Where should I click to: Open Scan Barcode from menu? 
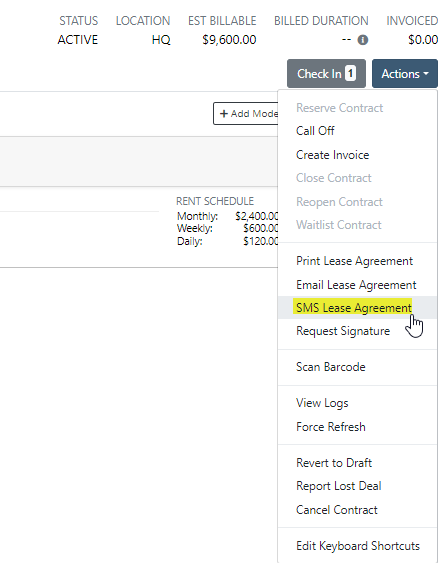point(357,367)
